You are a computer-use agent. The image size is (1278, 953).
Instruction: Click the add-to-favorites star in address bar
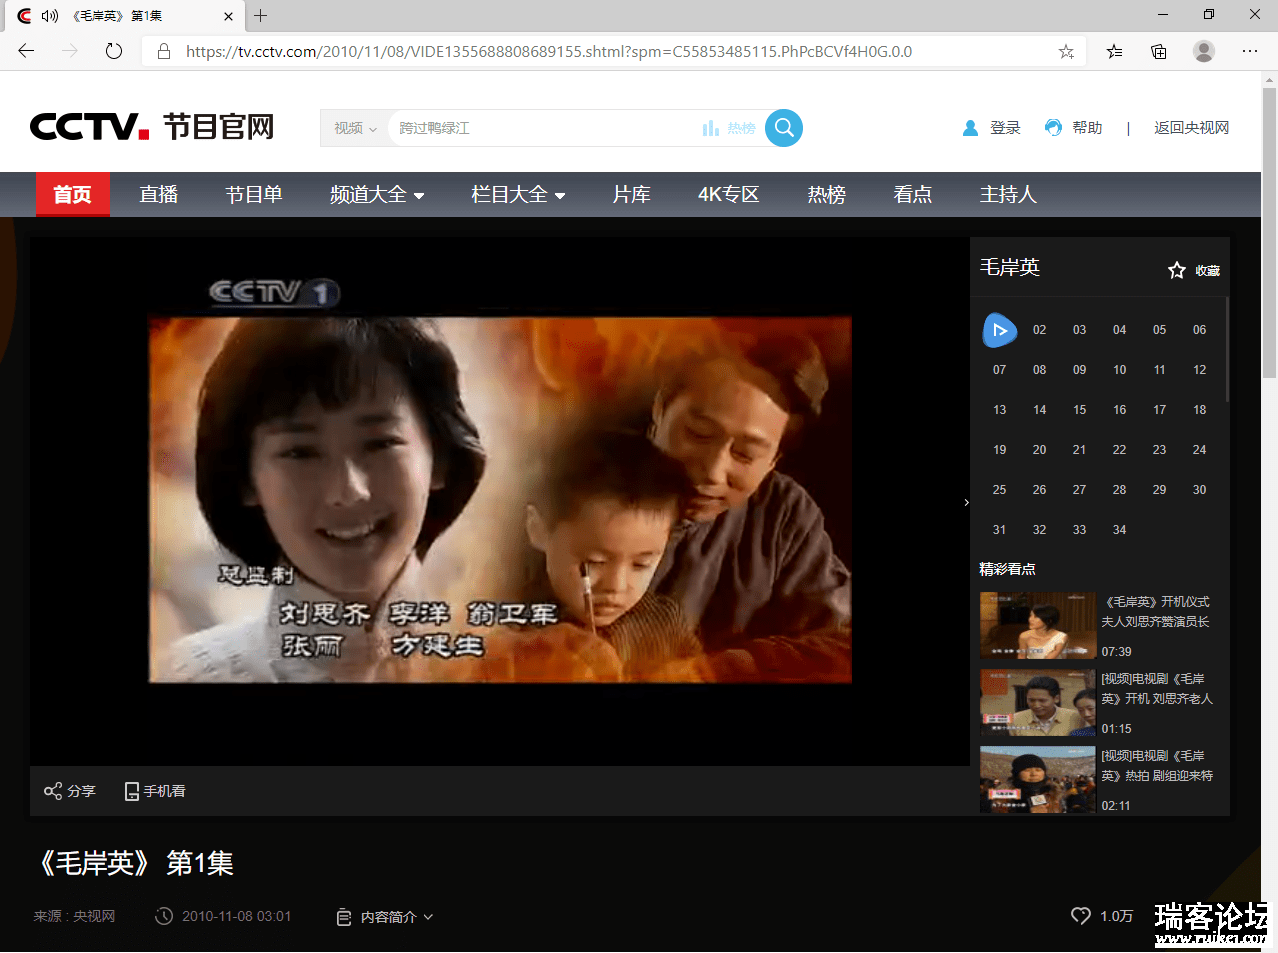pos(1067,51)
